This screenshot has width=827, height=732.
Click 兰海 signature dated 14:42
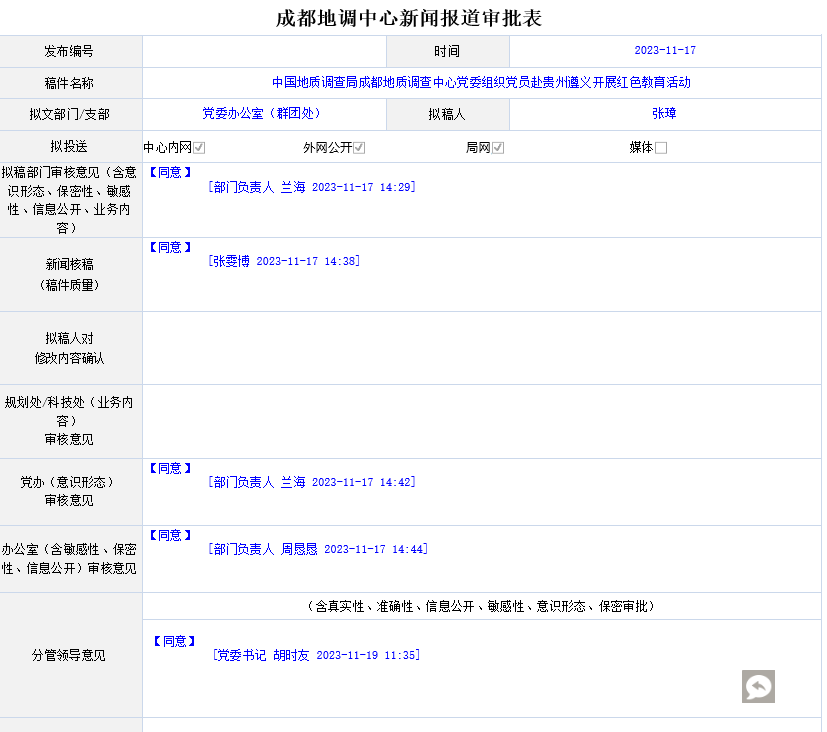tap(292, 482)
